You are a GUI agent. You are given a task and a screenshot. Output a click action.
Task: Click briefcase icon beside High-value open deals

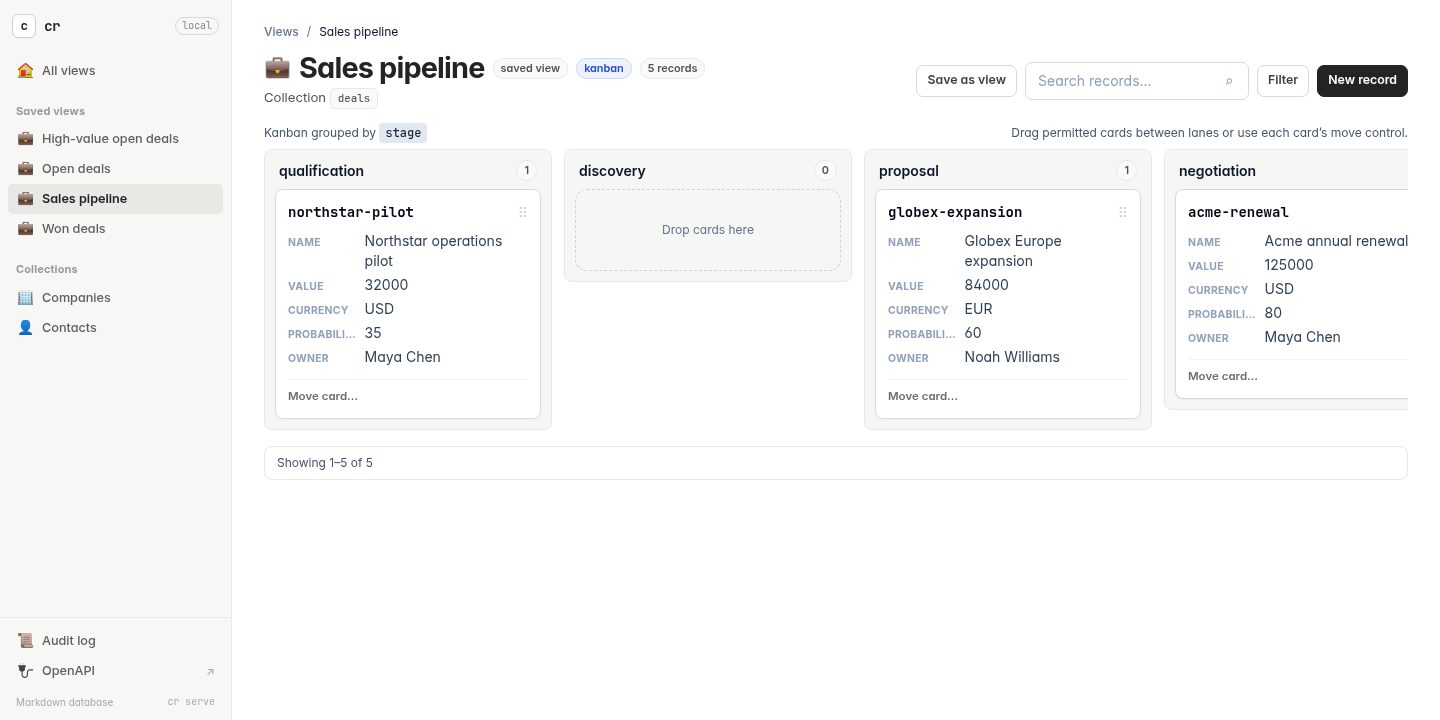pyautogui.click(x=26, y=139)
